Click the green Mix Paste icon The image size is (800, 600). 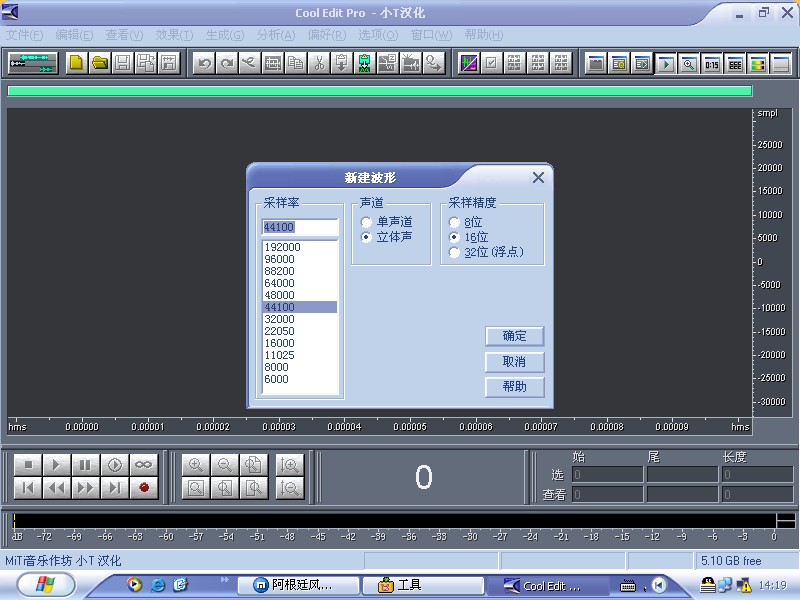point(364,63)
